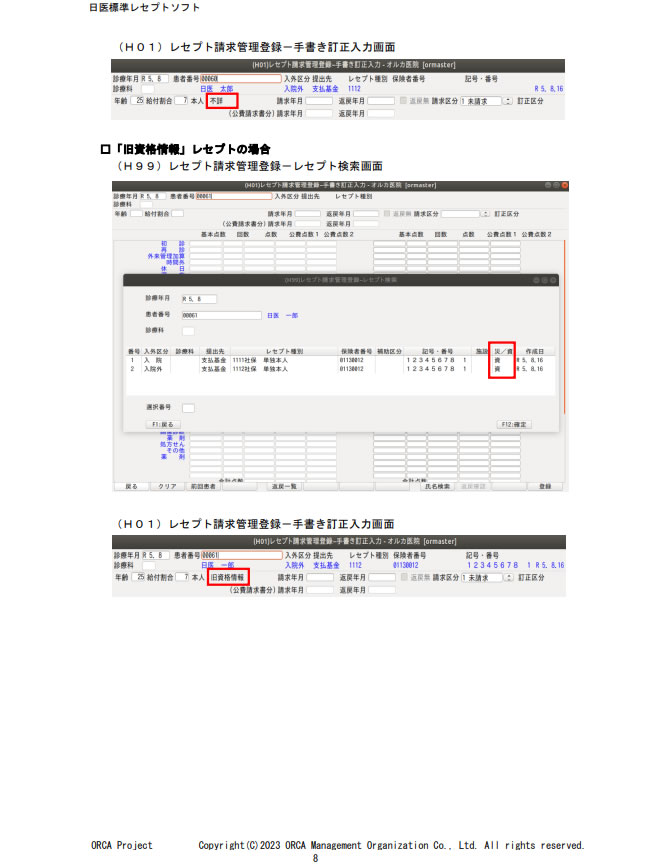Click the 戻る button at bottom left

(x=131, y=486)
